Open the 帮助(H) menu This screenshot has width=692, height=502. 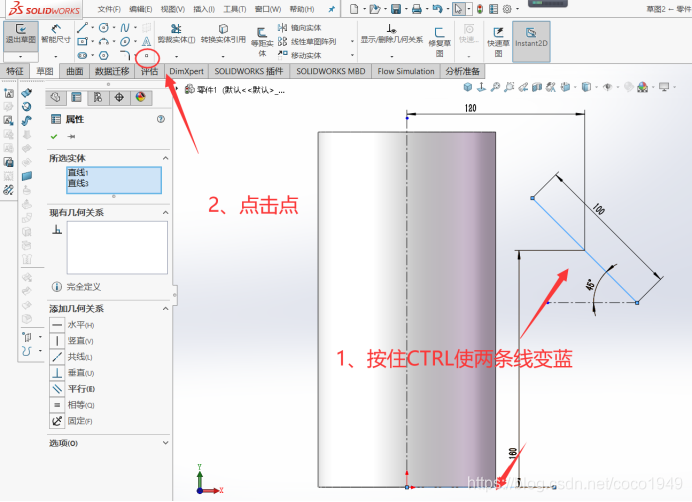click(x=302, y=9)
